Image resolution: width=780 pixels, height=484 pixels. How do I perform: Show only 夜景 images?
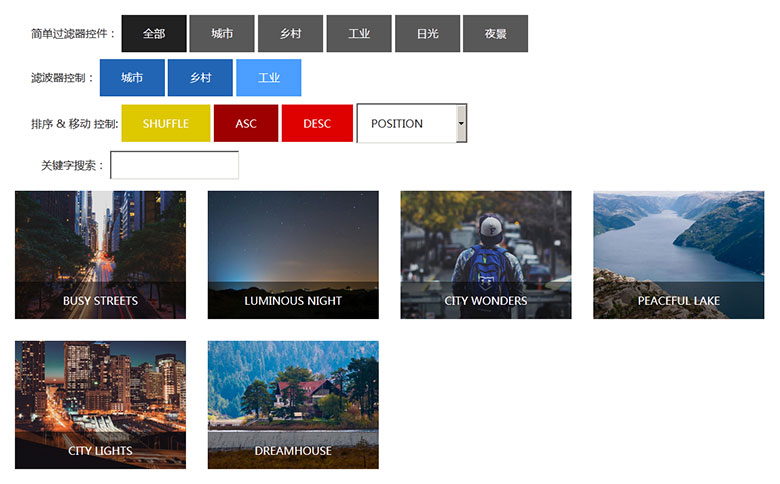[x=495, y=34]
